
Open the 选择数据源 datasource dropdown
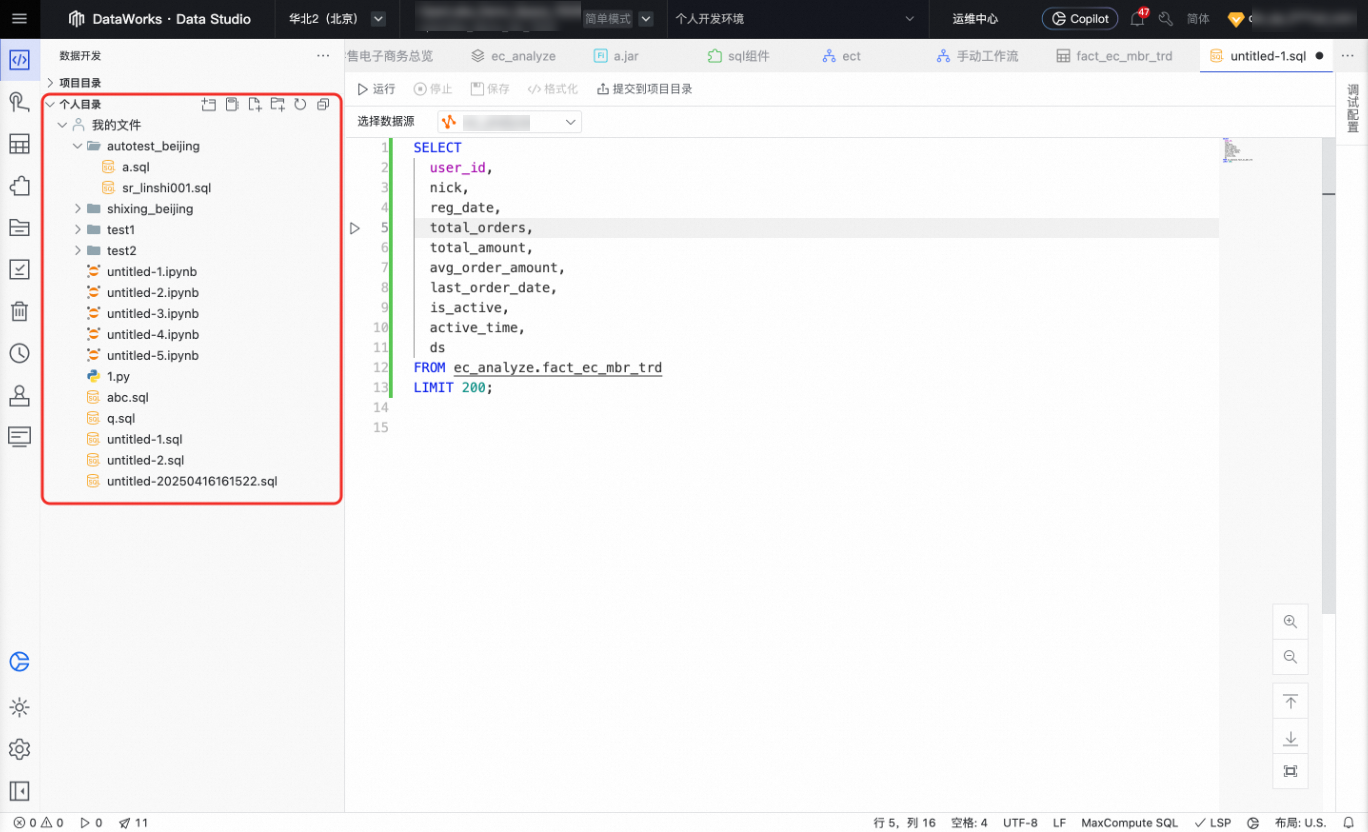click(509, 122)
